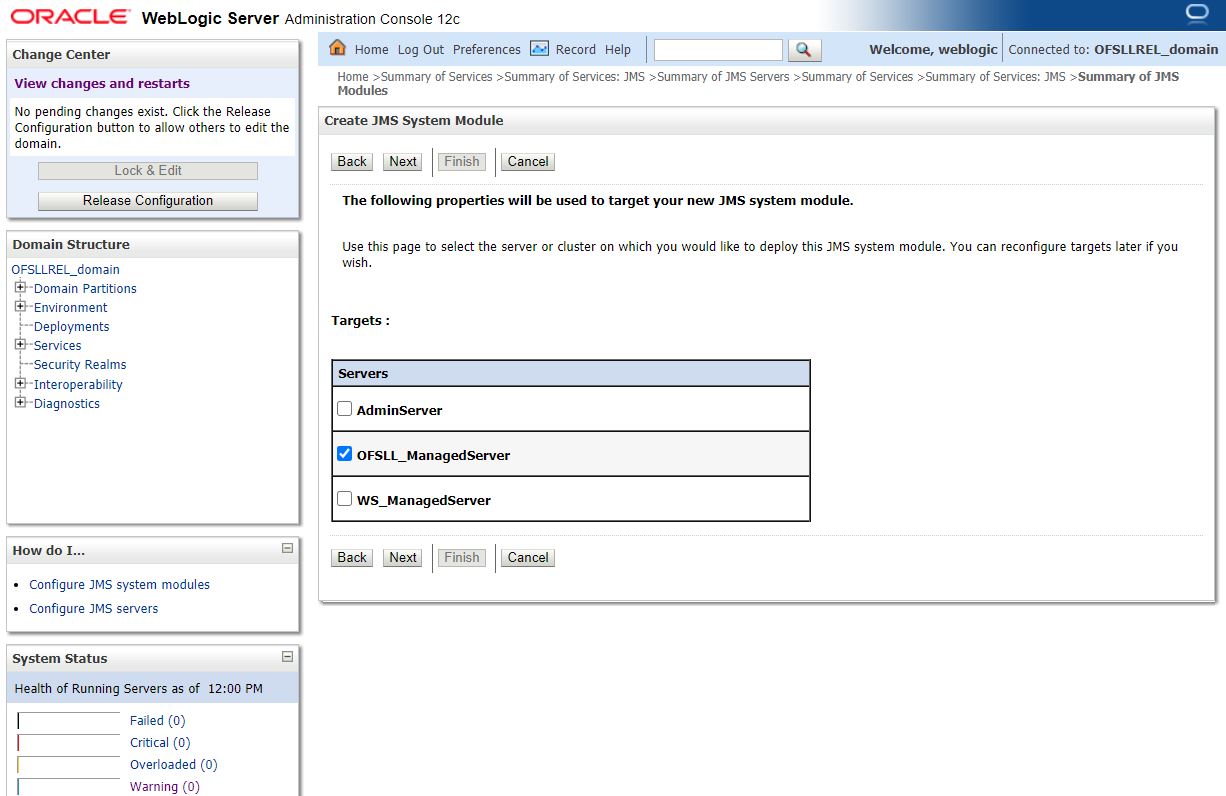Viewport: 1226px width, 796px height.
Task: Check the WS_ManagedServer checkbox
Action: [x=345, y=499]
